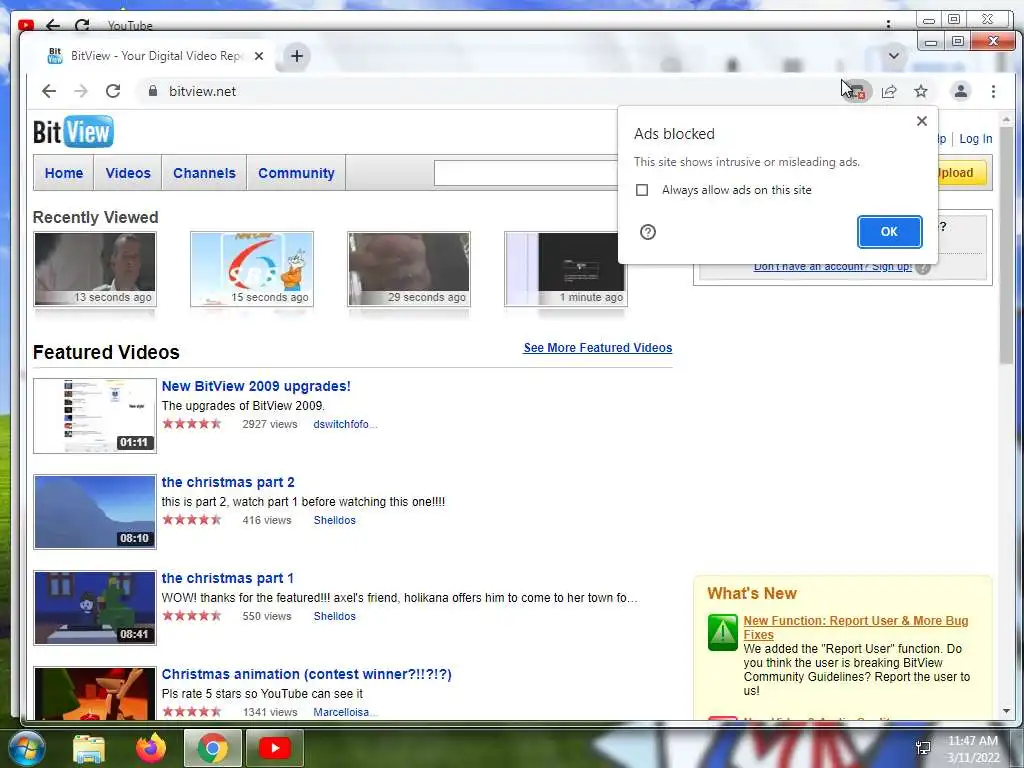The width and height of the screenshot is (1024, 768).
Task: Click the page vertical scrollbar thumb
Action: [x=1006, y=245]
